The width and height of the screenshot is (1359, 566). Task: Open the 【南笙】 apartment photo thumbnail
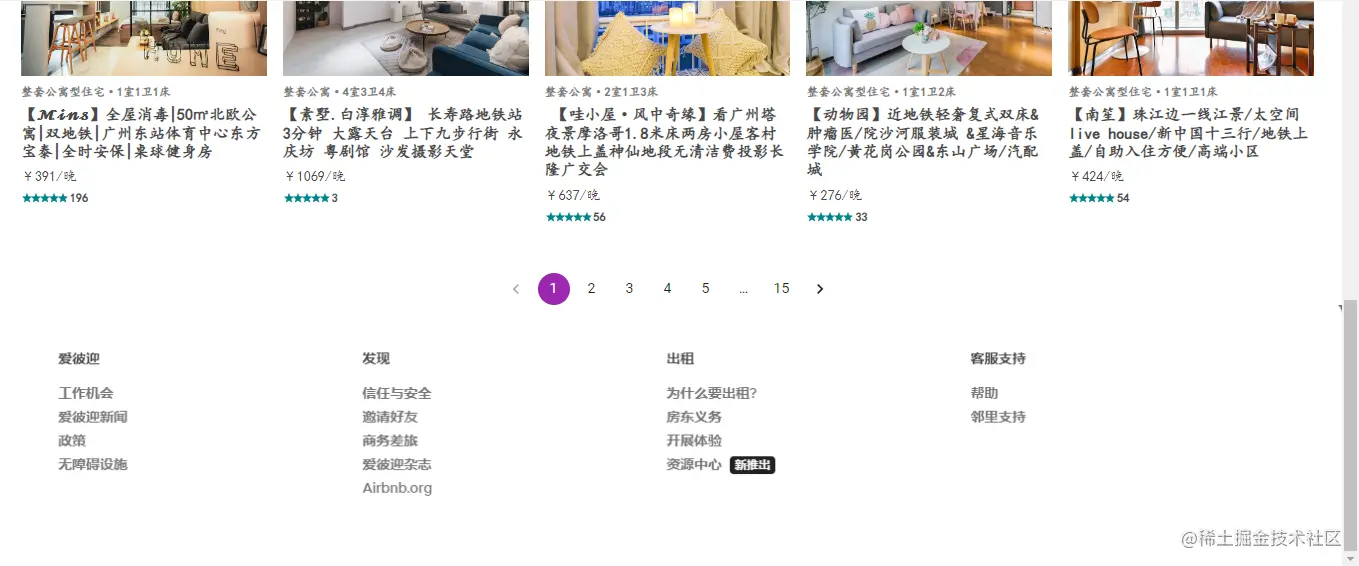(x=1191, y=38)
